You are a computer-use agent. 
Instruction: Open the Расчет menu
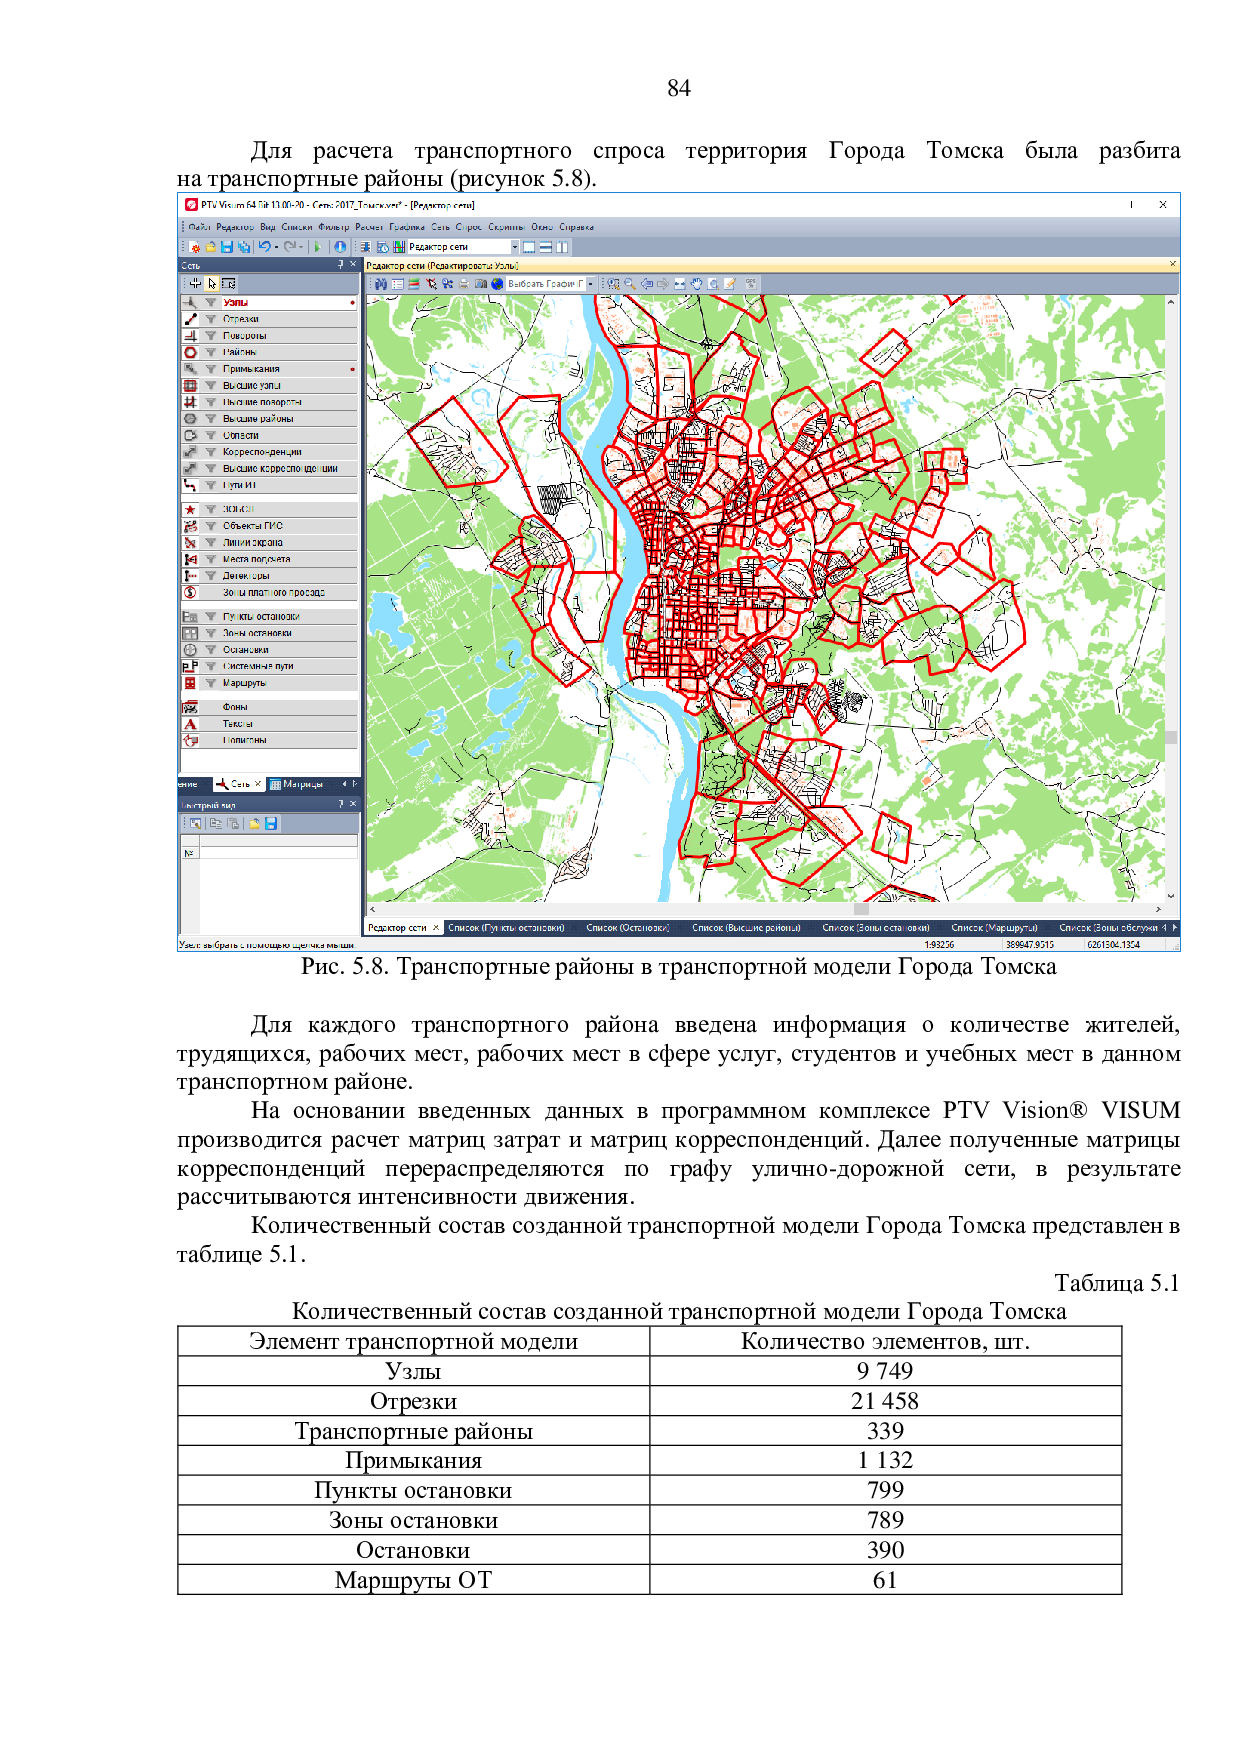369,227
